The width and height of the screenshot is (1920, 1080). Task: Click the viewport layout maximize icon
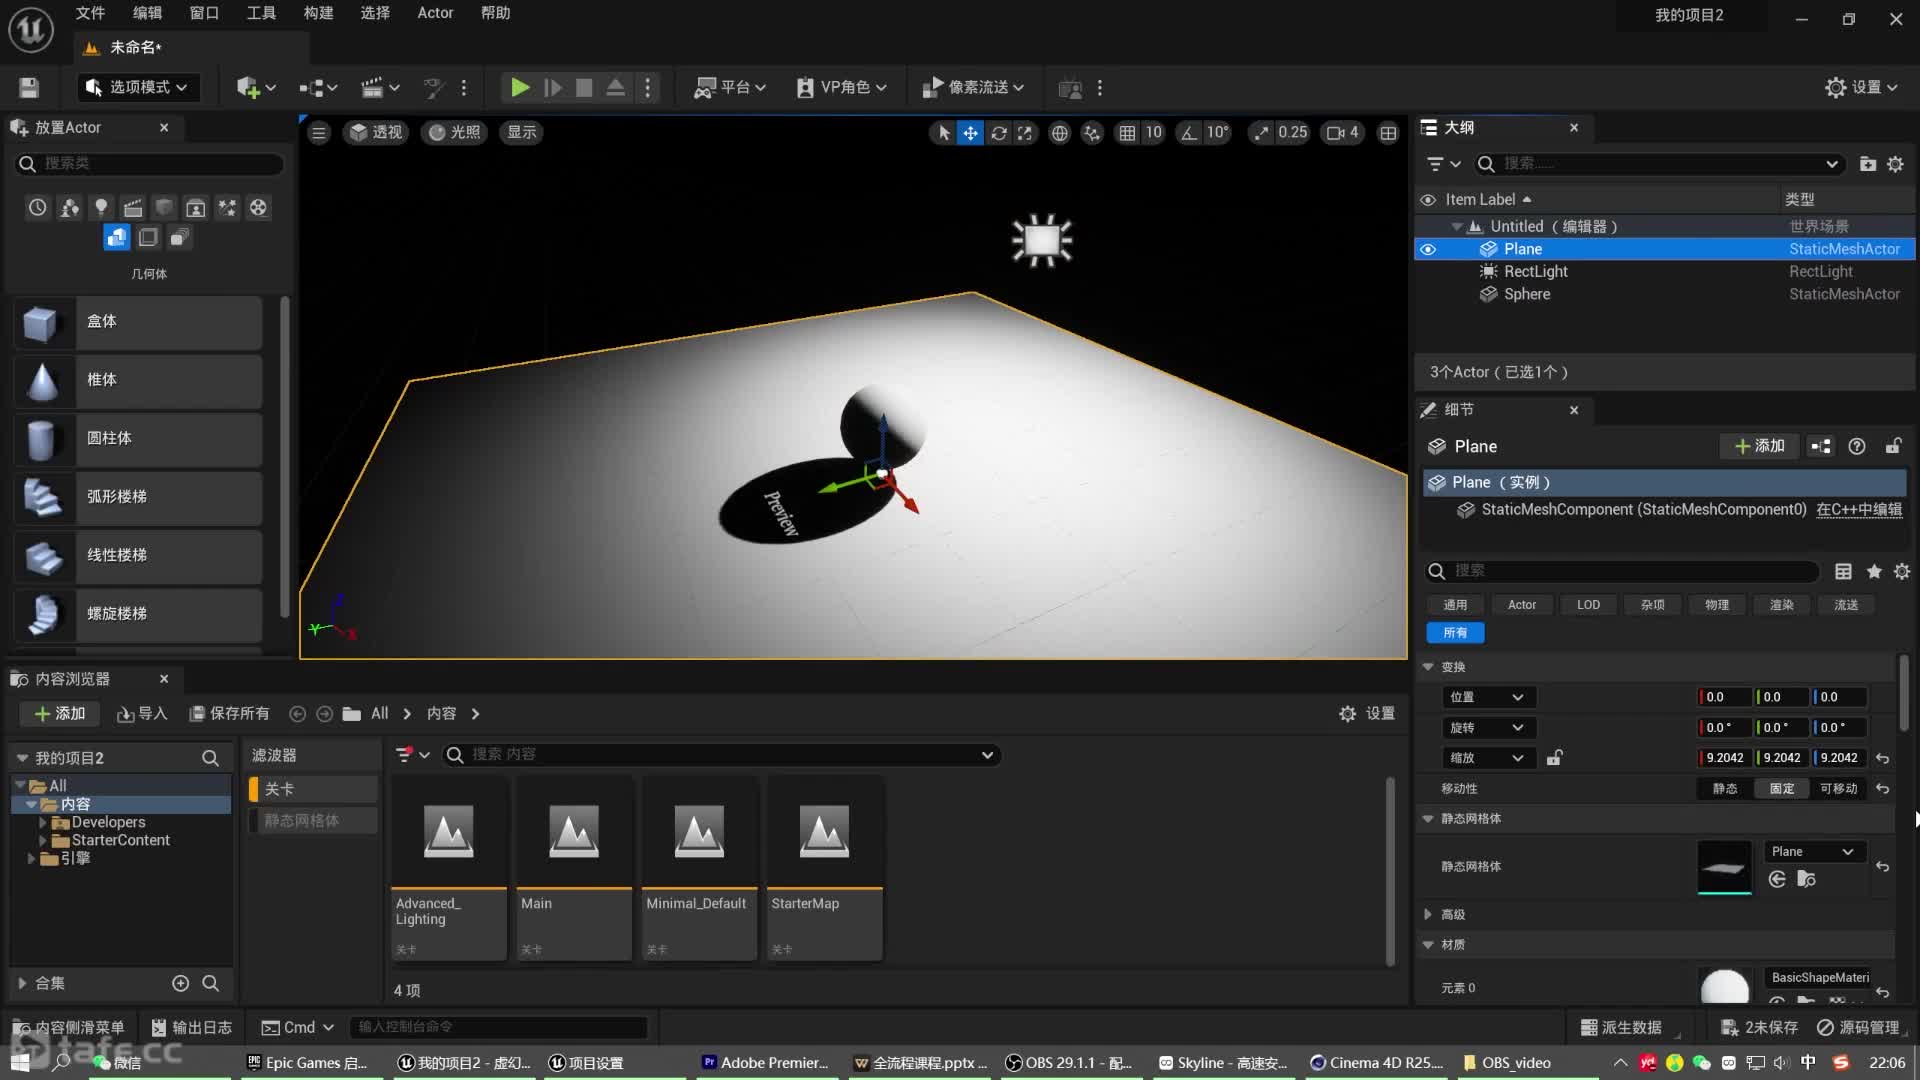(1388, 133)
